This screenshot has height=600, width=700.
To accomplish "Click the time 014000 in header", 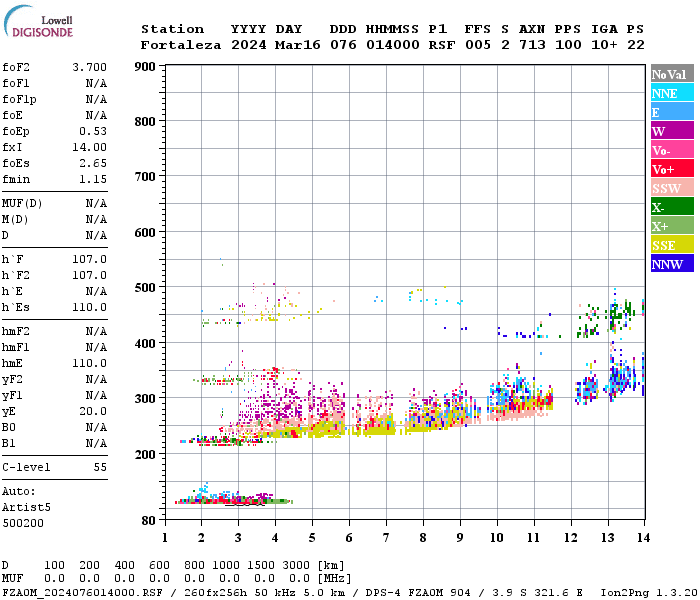I will [393, 45].
